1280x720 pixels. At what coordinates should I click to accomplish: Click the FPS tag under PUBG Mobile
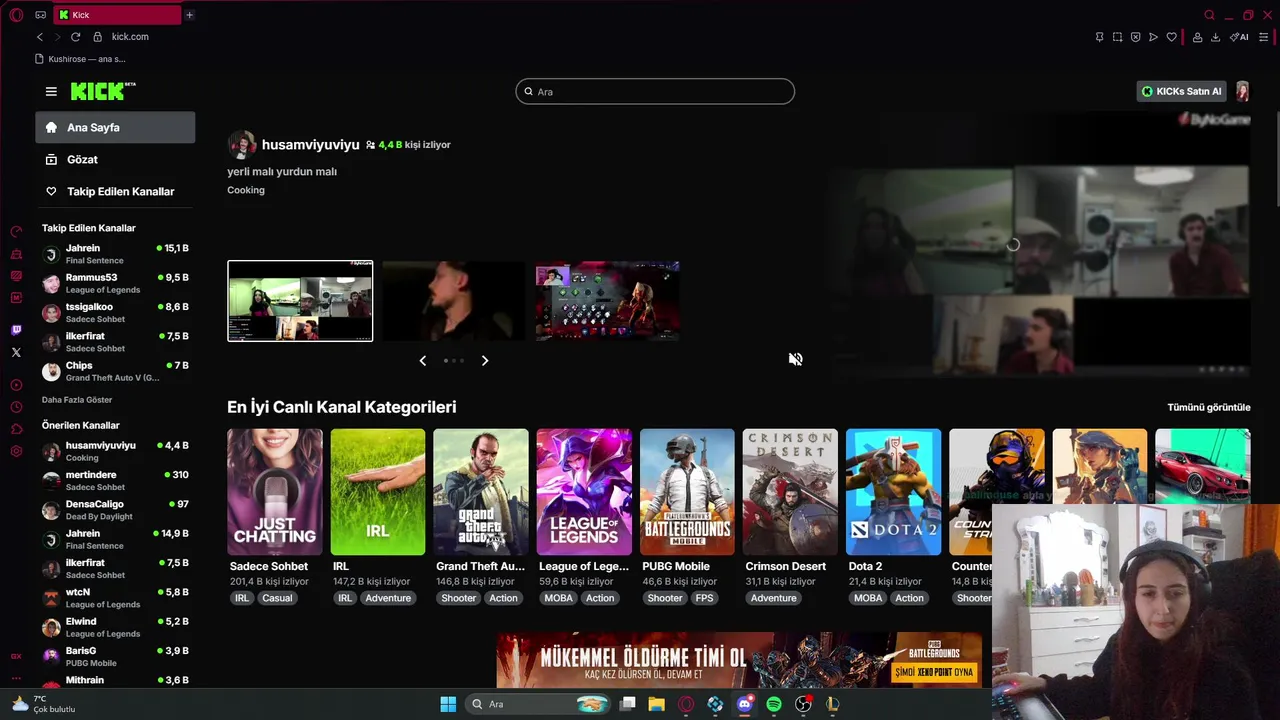click(704, 598)
